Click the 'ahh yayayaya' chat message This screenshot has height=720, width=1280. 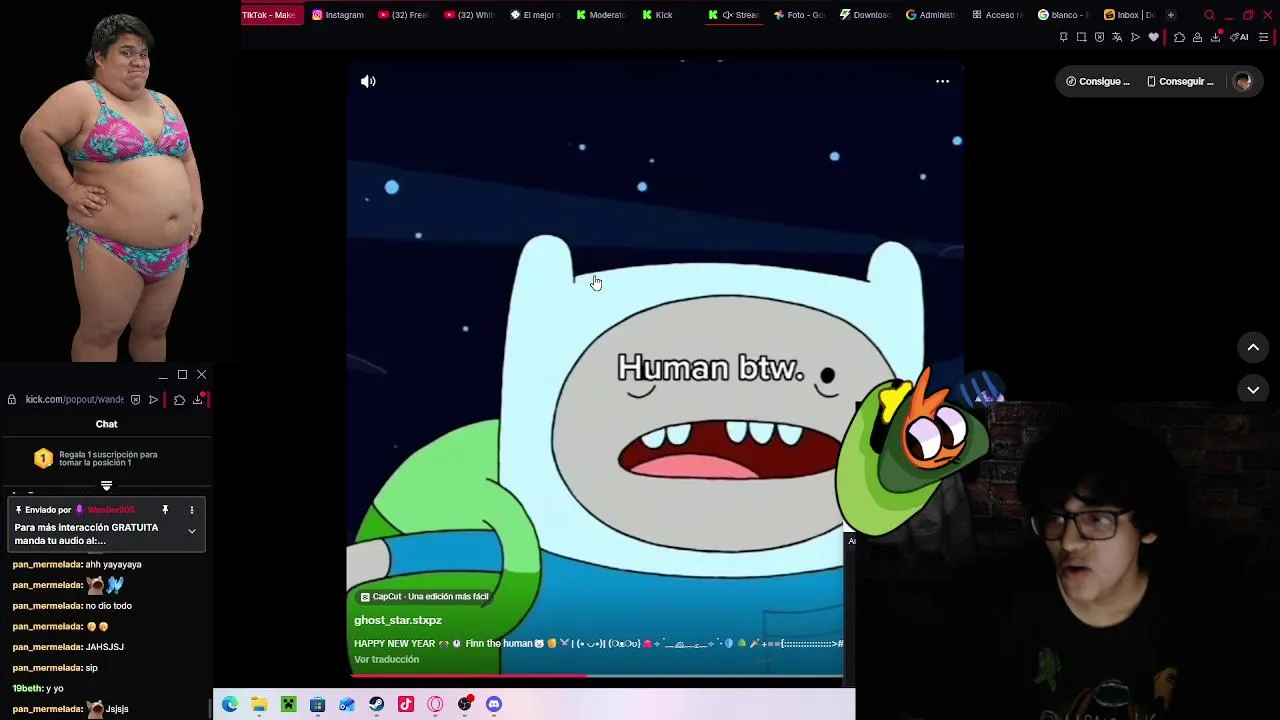pos(113,565)
